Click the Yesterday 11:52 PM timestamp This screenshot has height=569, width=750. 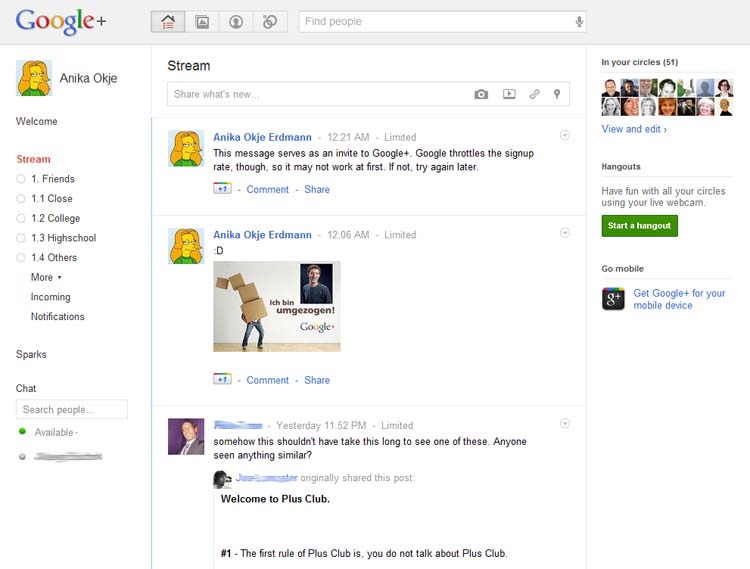coord(321,426)
